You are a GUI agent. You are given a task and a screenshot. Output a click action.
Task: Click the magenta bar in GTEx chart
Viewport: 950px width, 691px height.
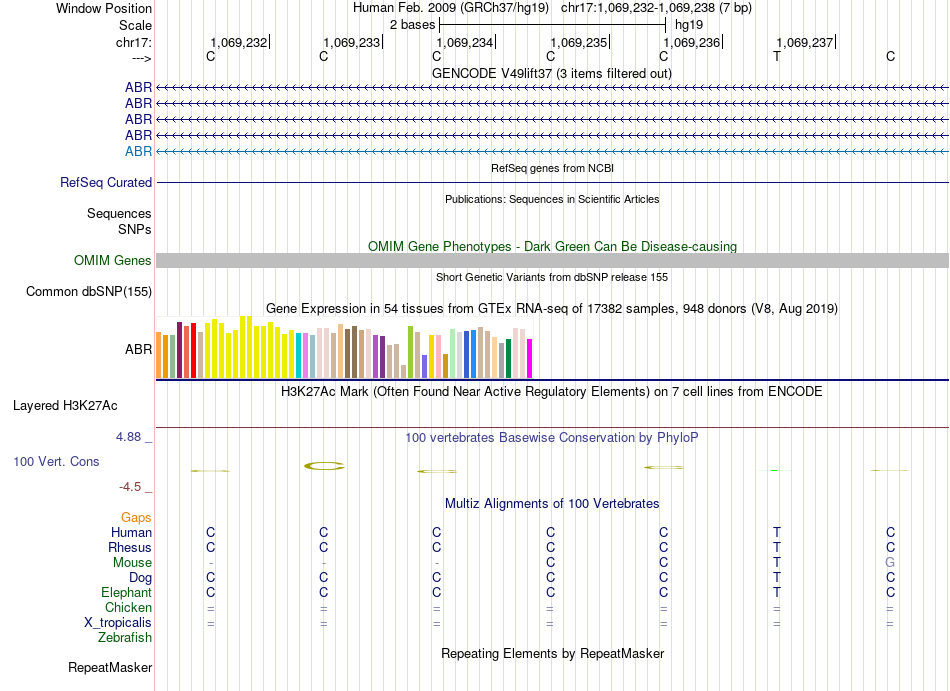click(x=530, y=359)
